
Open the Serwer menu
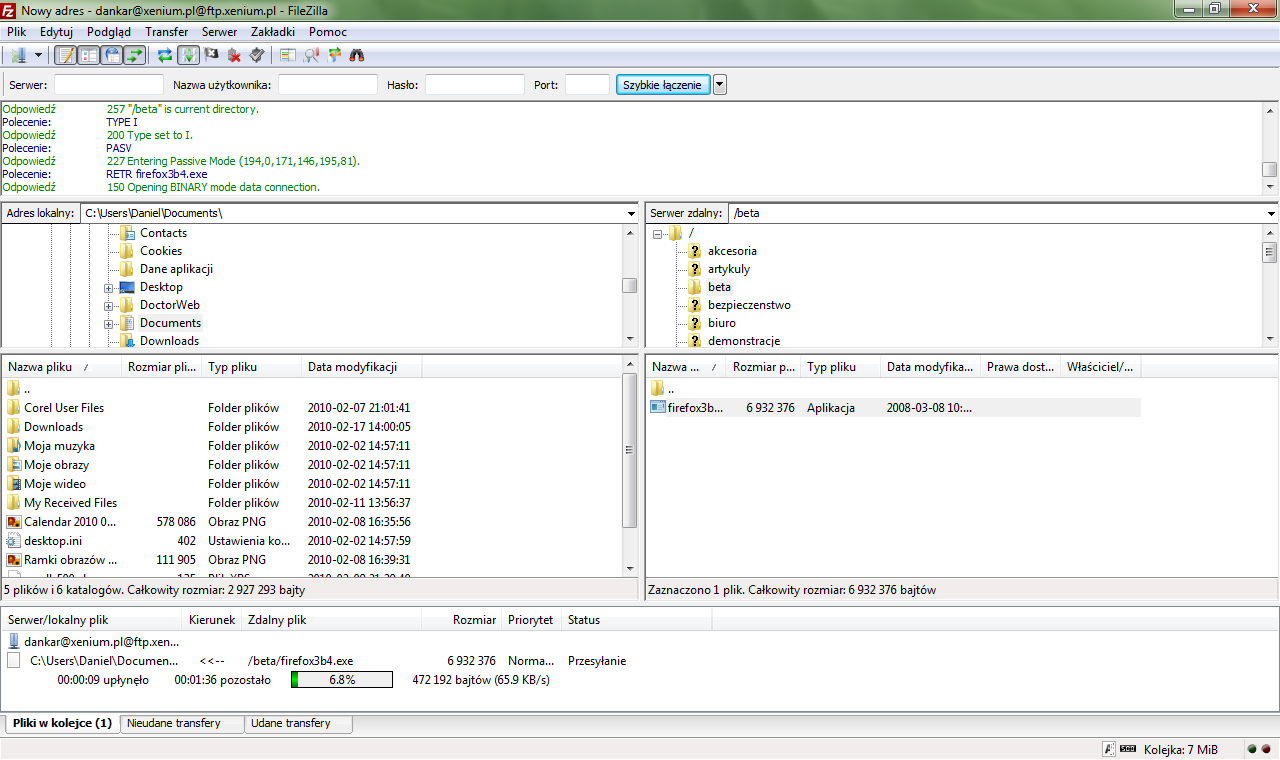click(x=220, y=32)
